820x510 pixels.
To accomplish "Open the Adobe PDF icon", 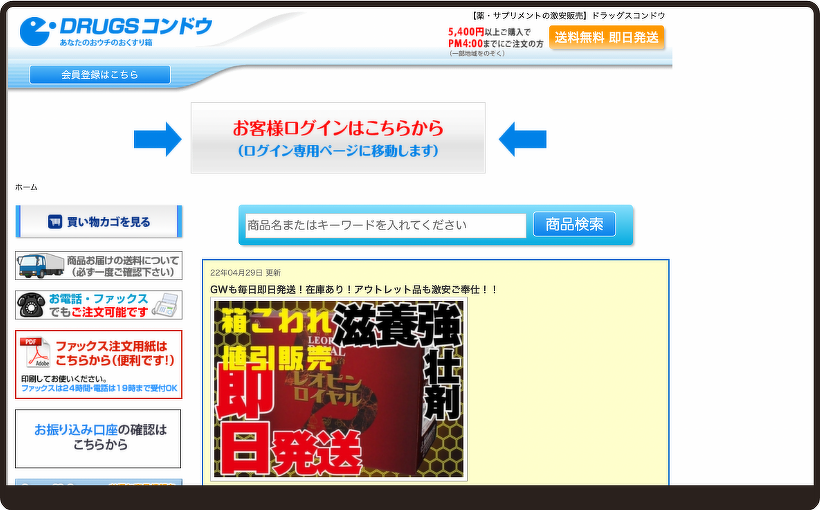I will 36,353.
